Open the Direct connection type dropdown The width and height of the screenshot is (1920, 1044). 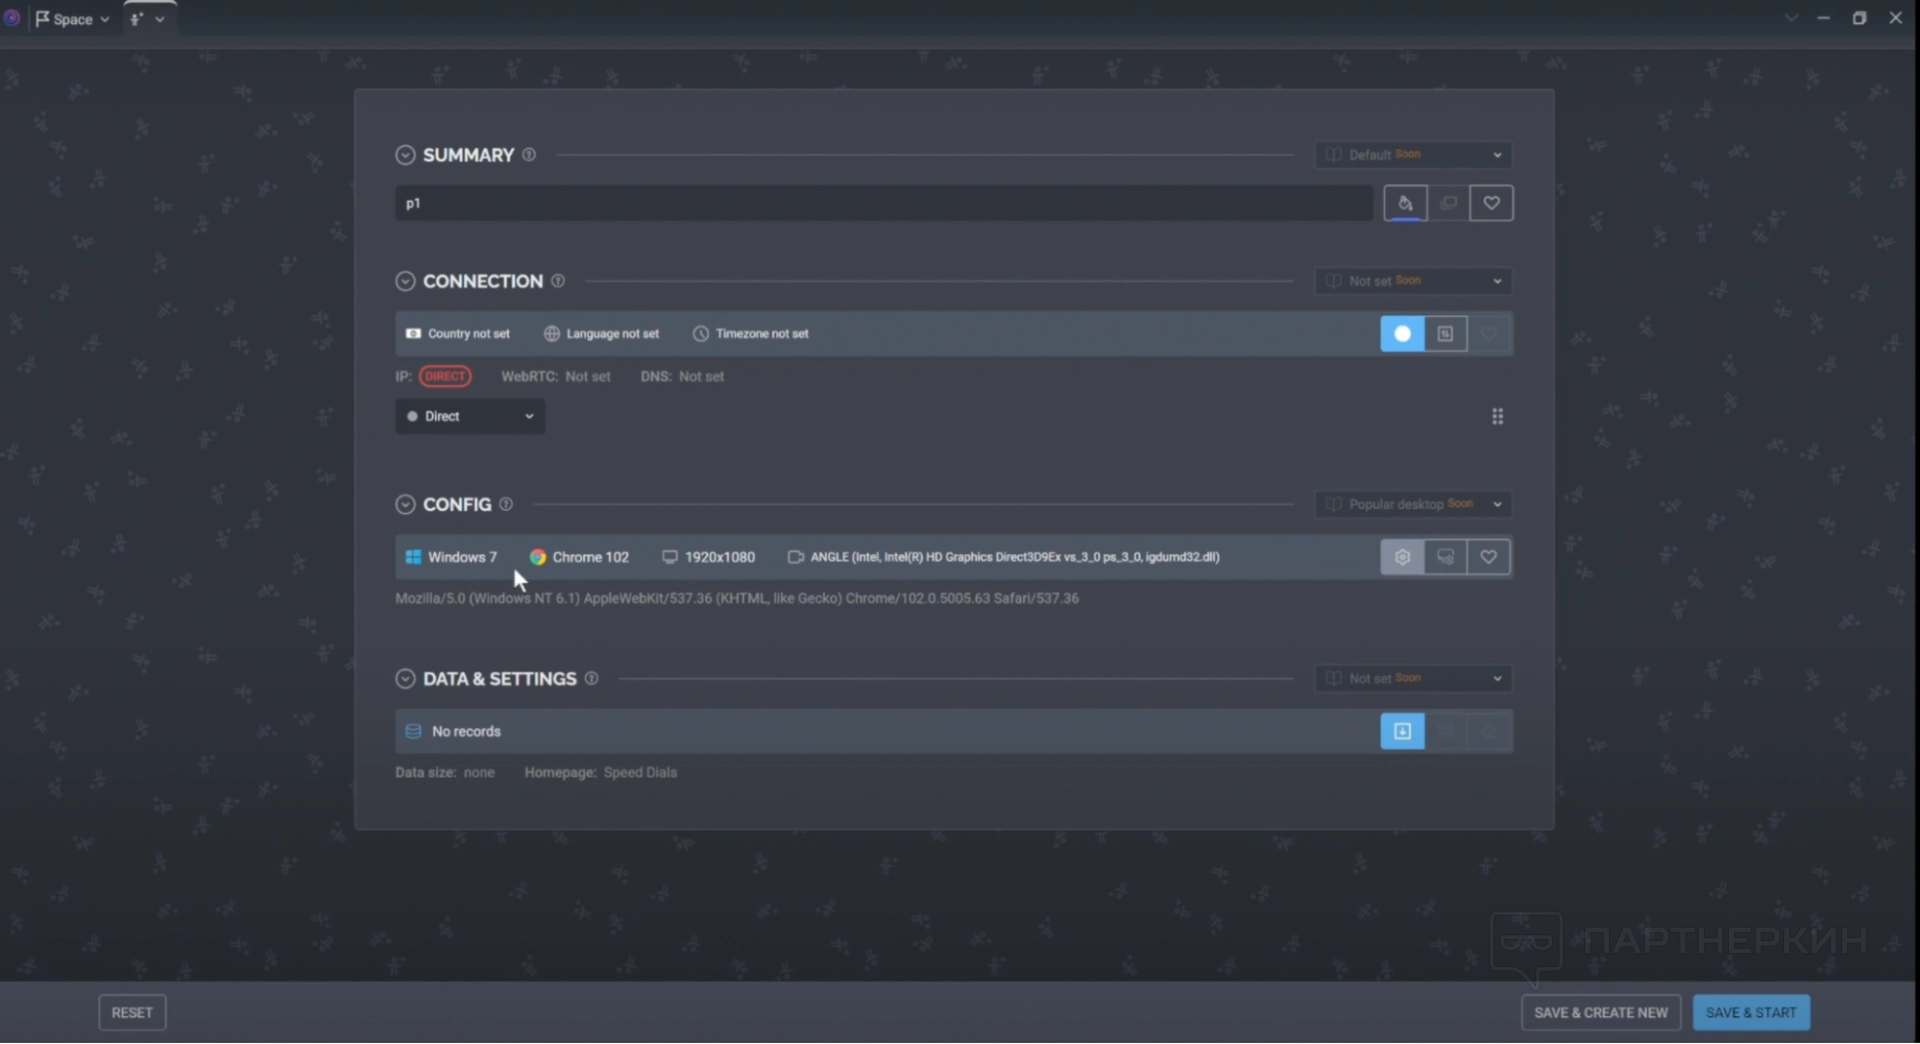coord(470,417)
